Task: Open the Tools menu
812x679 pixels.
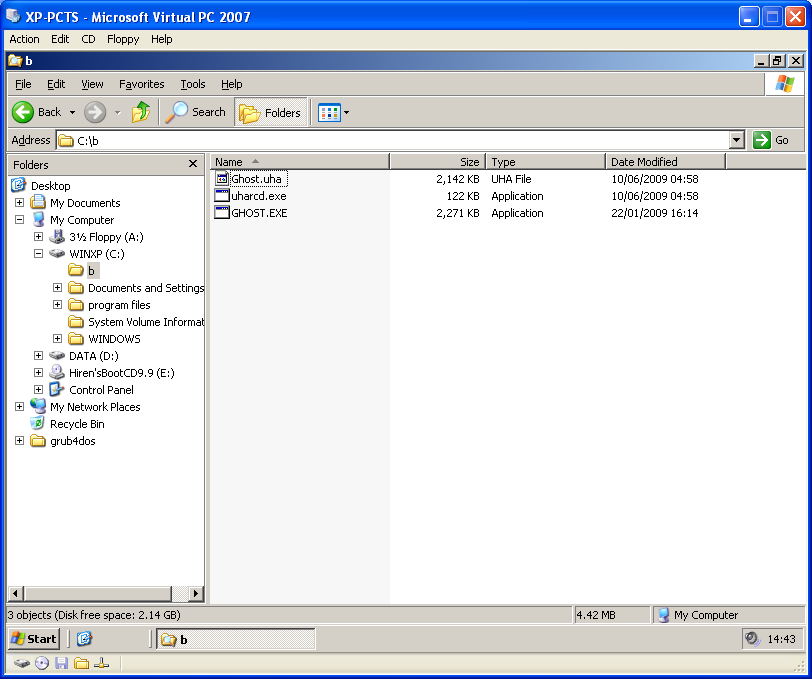Action: tap(193, 84)
